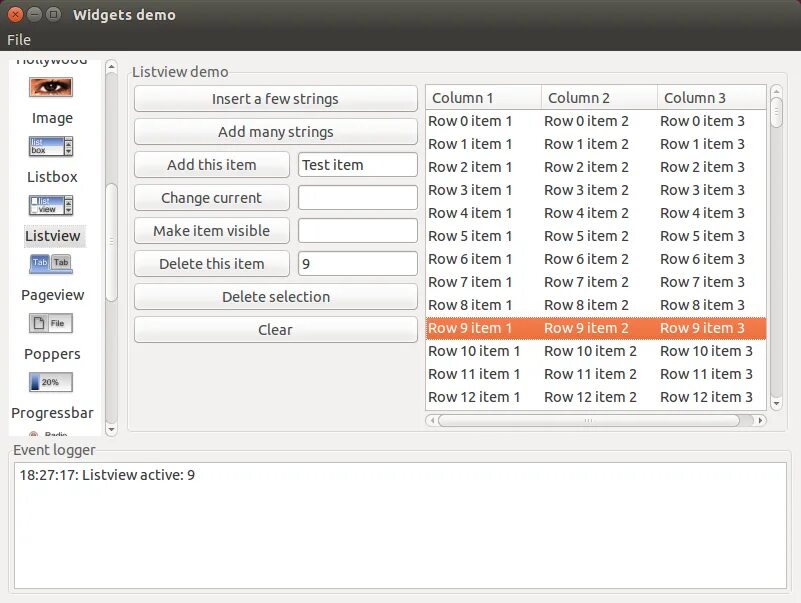The width and height of the screenshot is (801, 603).
Task: Select Row 1 item 2
Action: [x=586, y=144]
